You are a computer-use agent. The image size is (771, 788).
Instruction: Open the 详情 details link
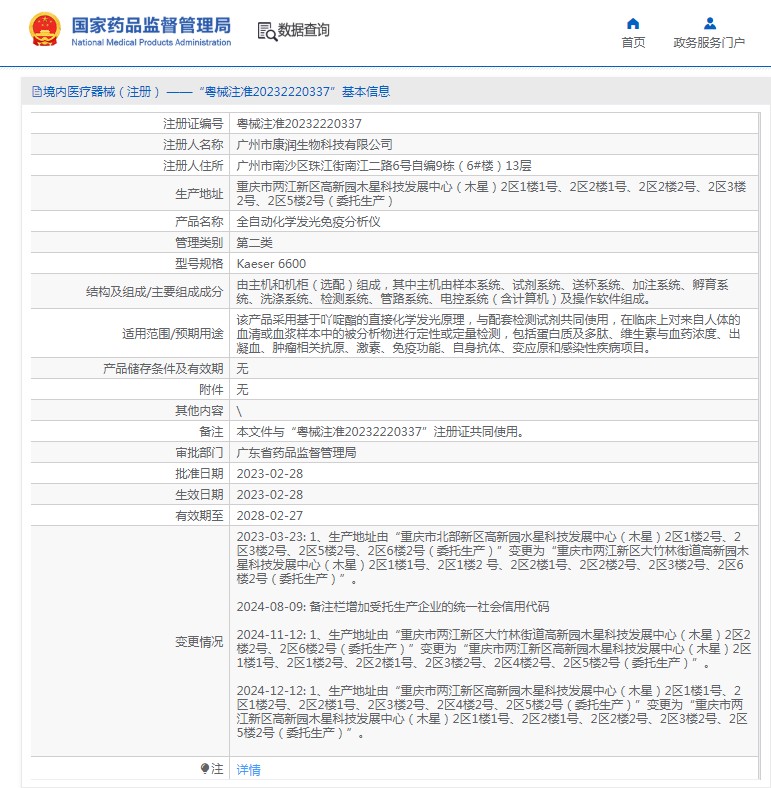[248, 769]
